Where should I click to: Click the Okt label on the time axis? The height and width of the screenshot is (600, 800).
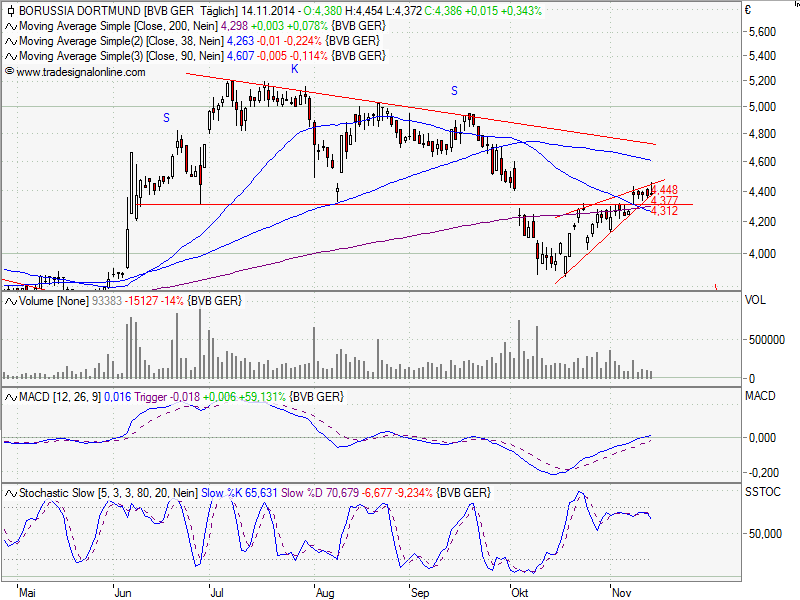pyautogui.click(x=520, y=592)
